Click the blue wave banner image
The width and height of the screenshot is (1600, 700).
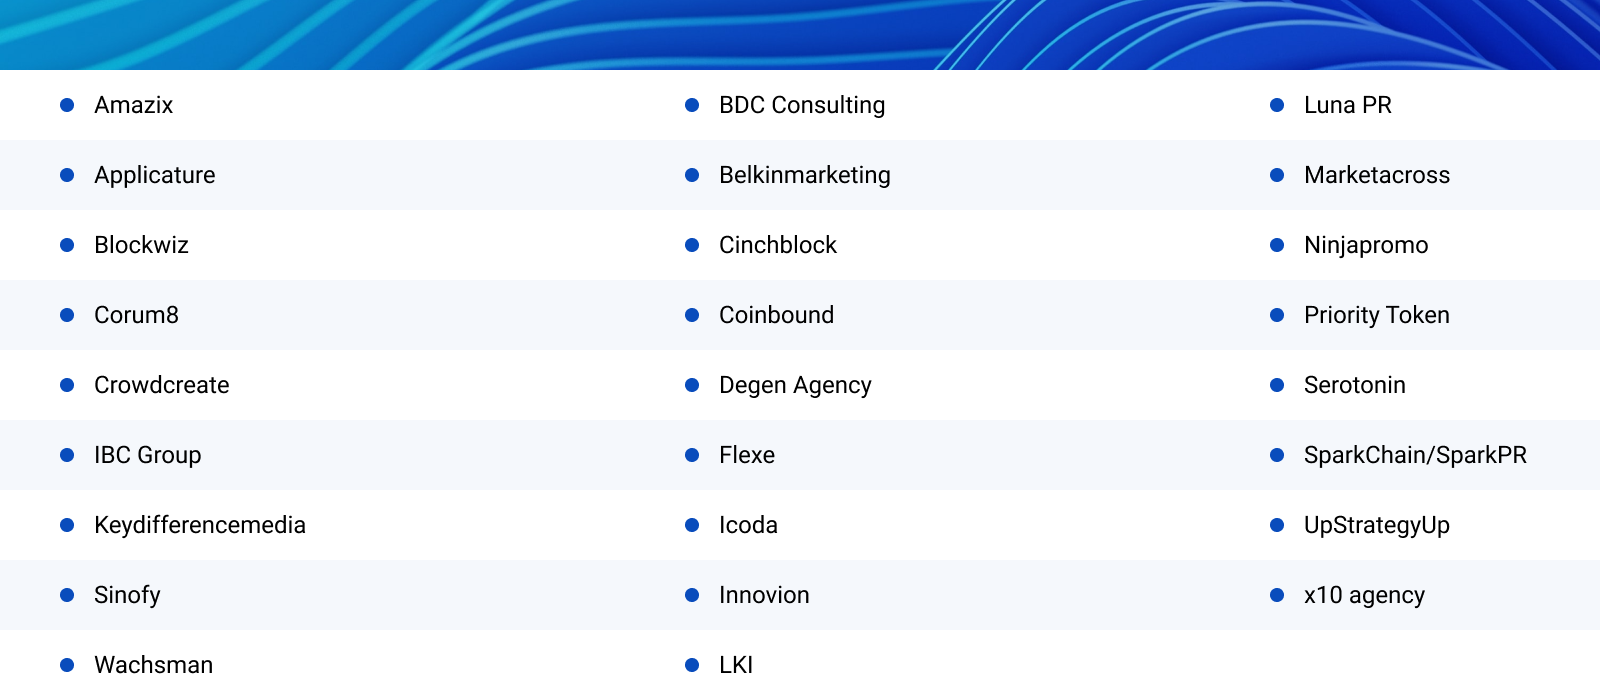(x=800, y=35)
